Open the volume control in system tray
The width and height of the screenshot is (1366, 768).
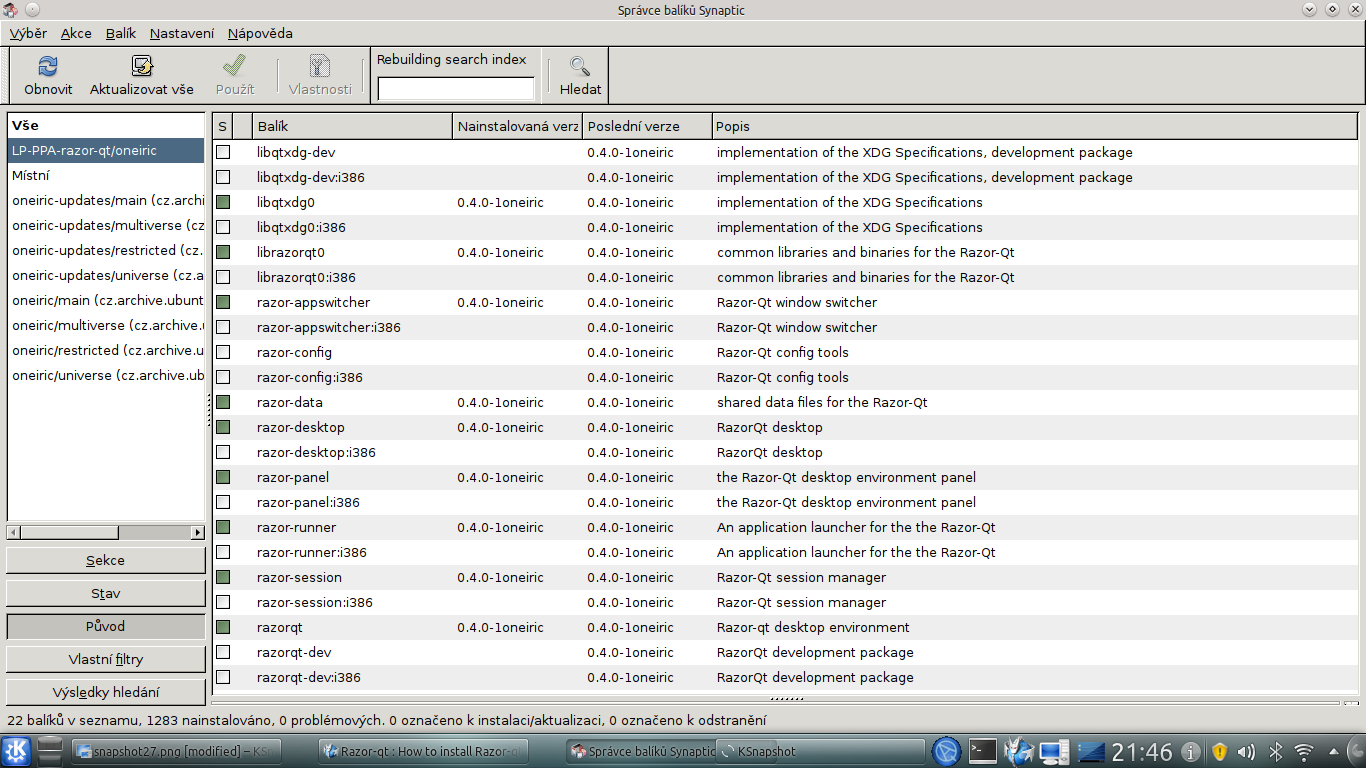pyautogui.click(x=1246, y=751)
